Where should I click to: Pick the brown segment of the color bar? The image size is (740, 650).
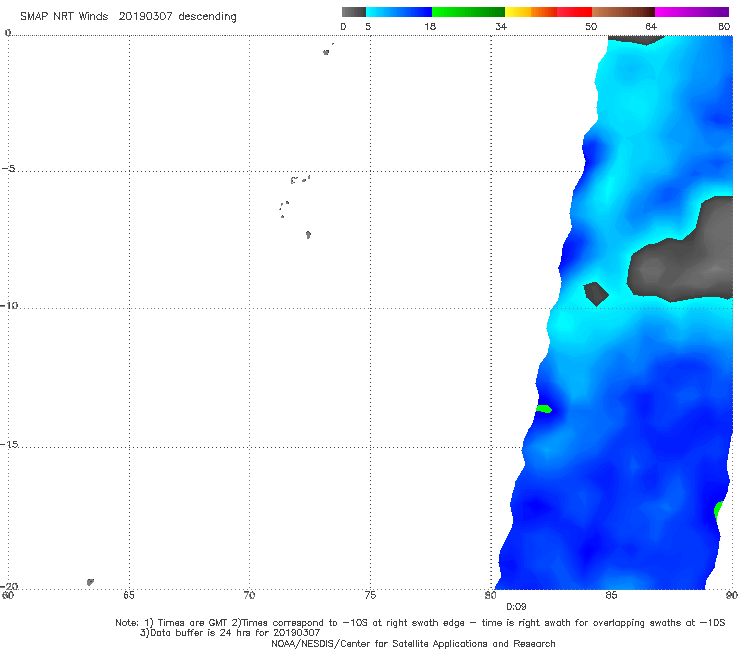[x=623, y=12]
